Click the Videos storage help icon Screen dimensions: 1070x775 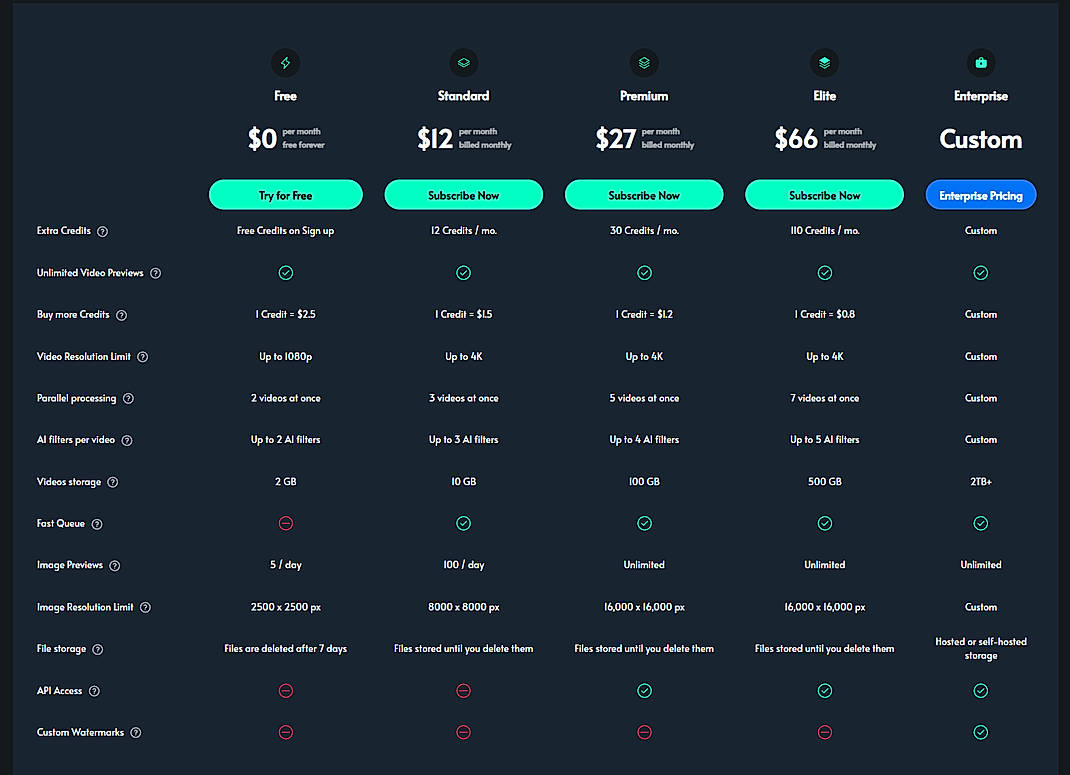pyautogui.click(x=113, y=482)
